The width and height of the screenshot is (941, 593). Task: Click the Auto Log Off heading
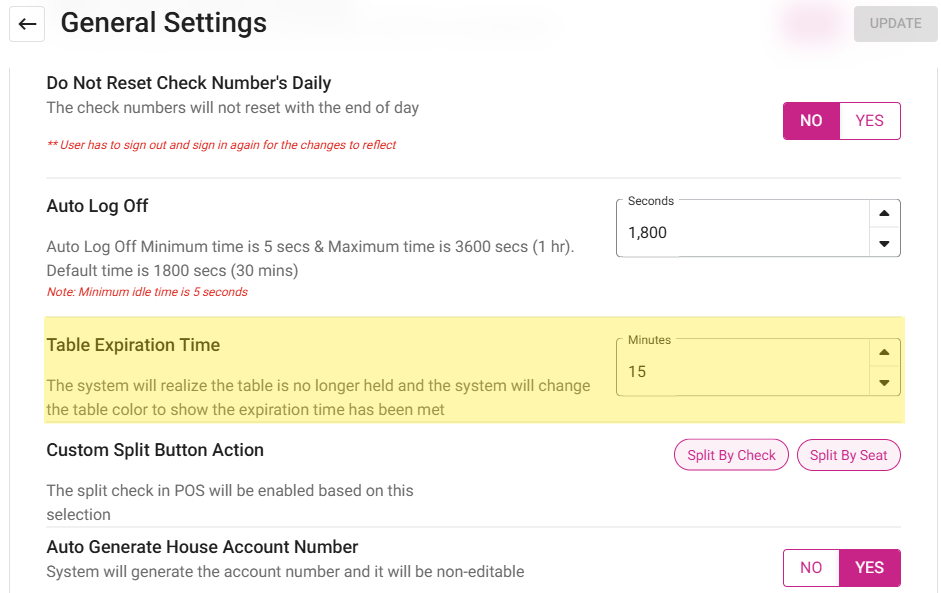97,206
